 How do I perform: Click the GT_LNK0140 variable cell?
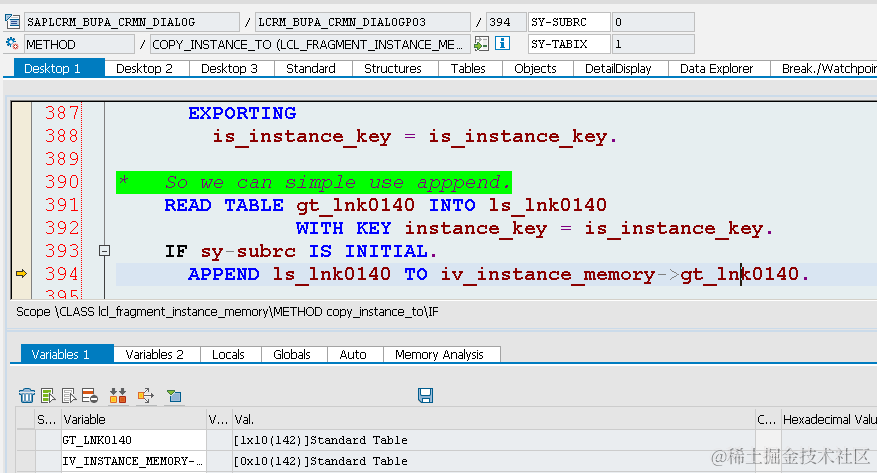[133, 440]
